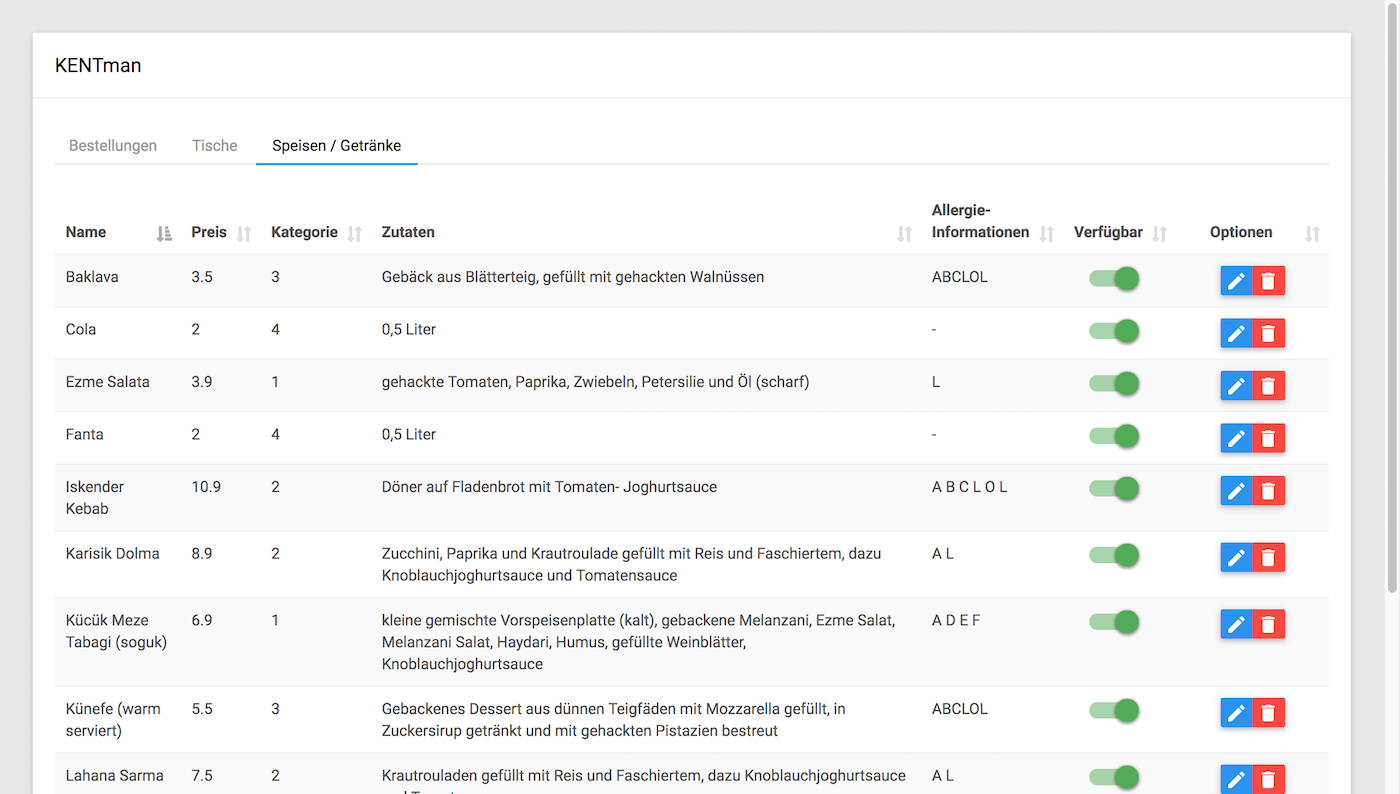Image resolution: width=1400 pixels, height=794 pixels.
Task: Click the Kücük Meze Tabagi price 6.9
Action: 202,620
